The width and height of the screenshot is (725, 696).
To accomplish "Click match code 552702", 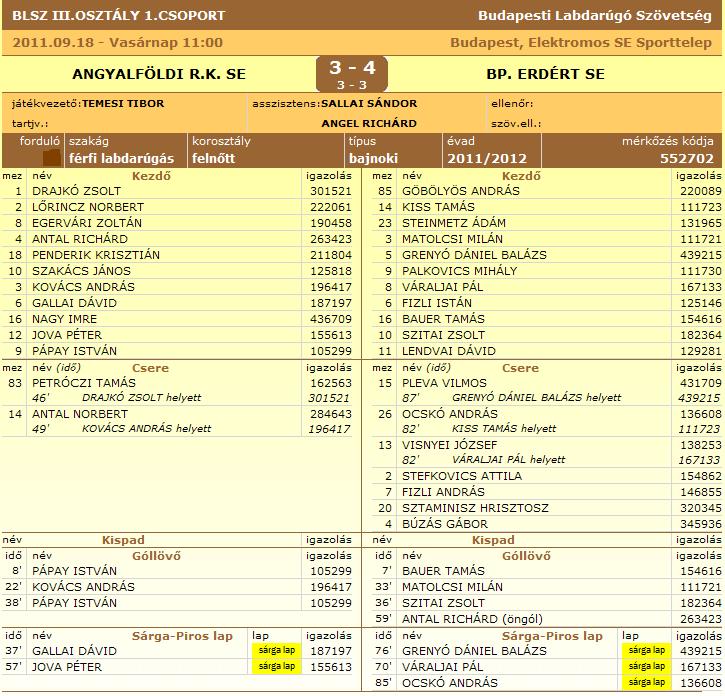I will (x=687, y=159).
